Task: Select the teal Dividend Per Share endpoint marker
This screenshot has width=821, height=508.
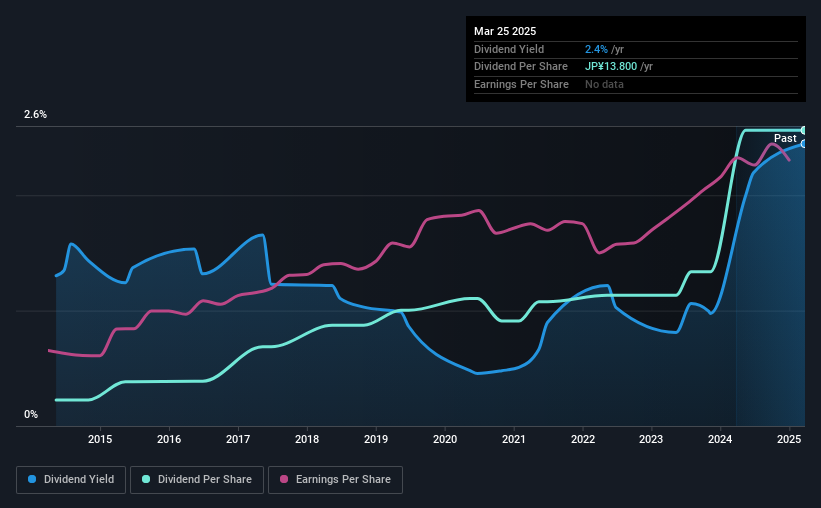Action: click(x=803, y=131)
